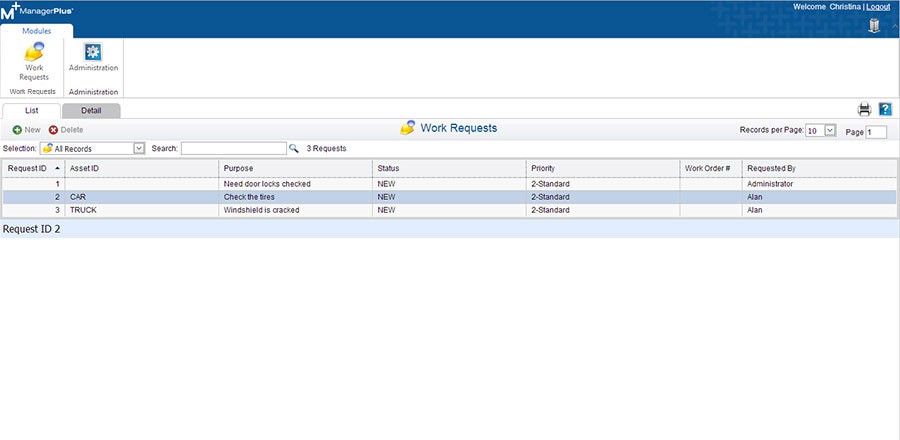
Task: Select row 'Need door locks checked'
Action: [x=449, y=184]
